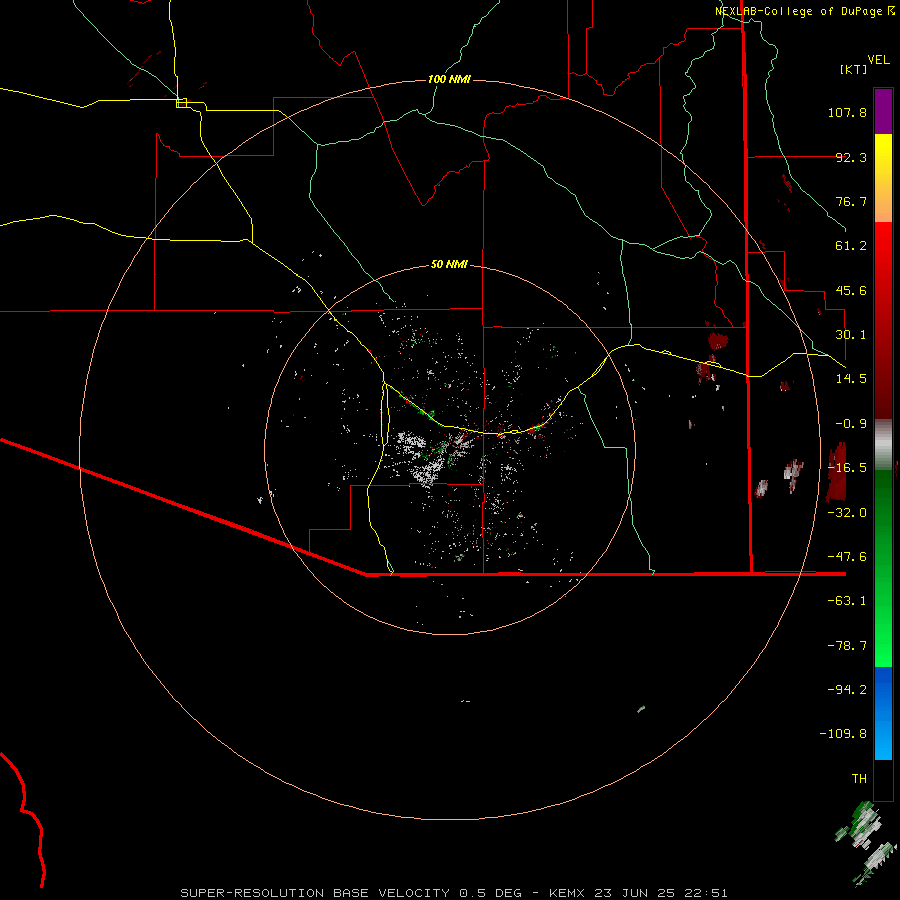Viewport: 900px width, 900px height.
Task: Click the -94.2 velocity scale value
Action: pyautogui.click(x=847, y=690)
